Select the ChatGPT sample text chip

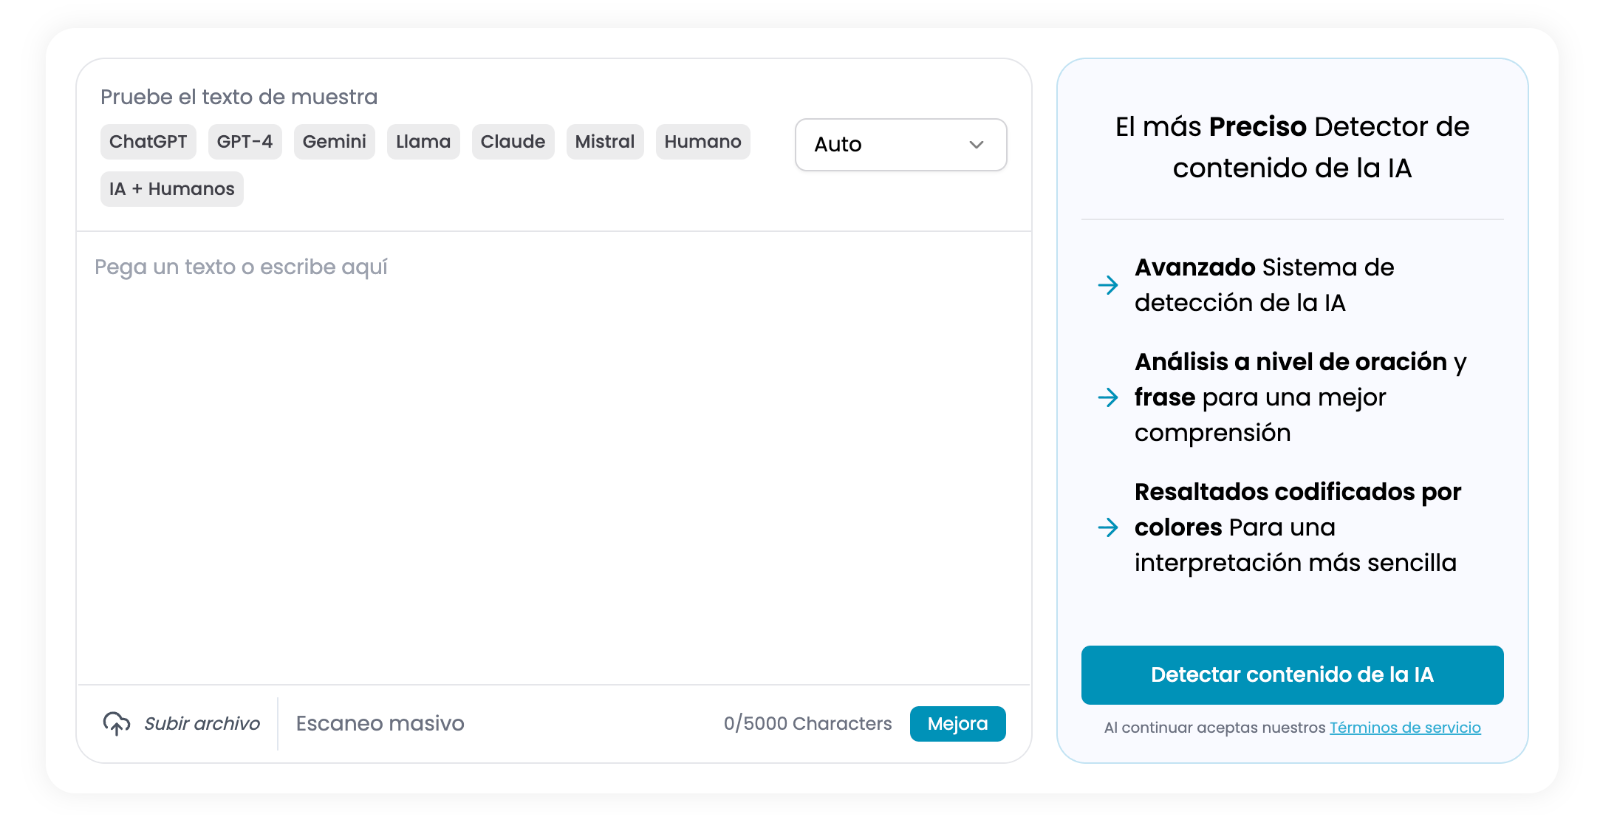tap(148, 142)
